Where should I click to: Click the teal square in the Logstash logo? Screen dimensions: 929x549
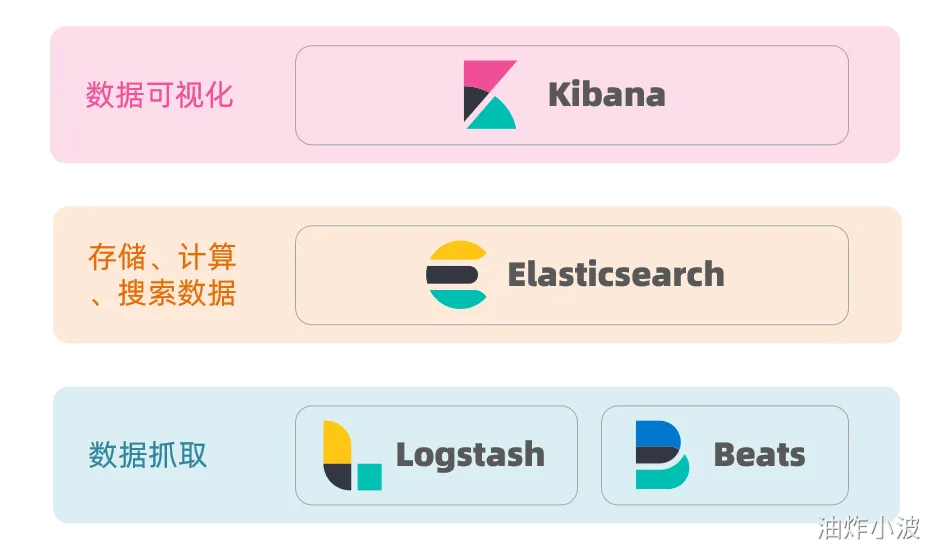[369, 476]
